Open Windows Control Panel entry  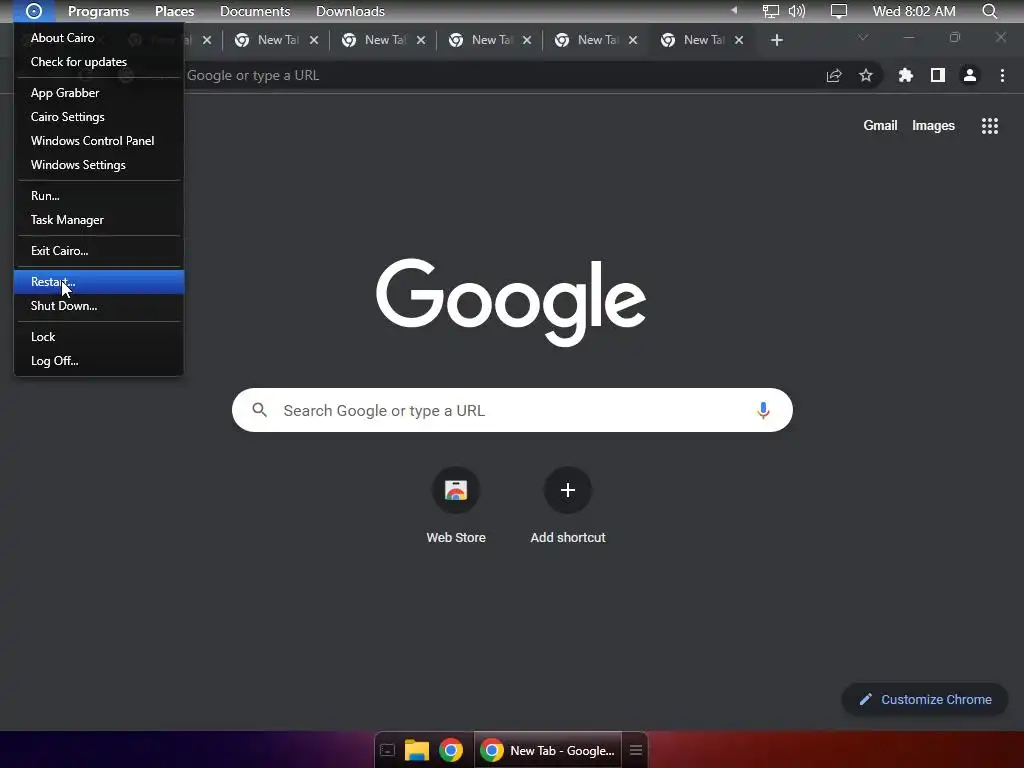pos(99,141)
